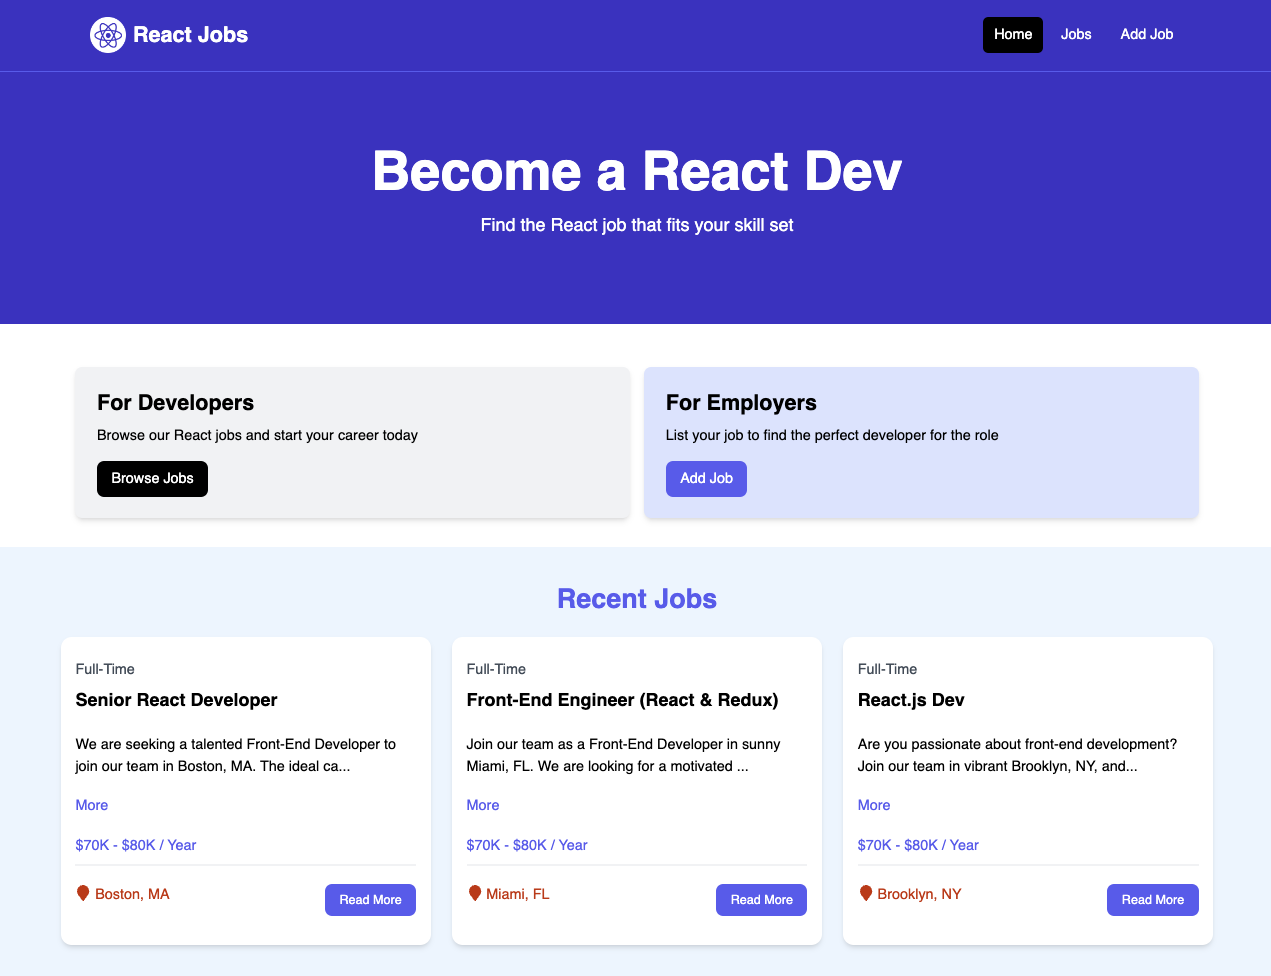Select the Senior React Developer title
This screenshot has height=976, width=1271.
[176, 700]
